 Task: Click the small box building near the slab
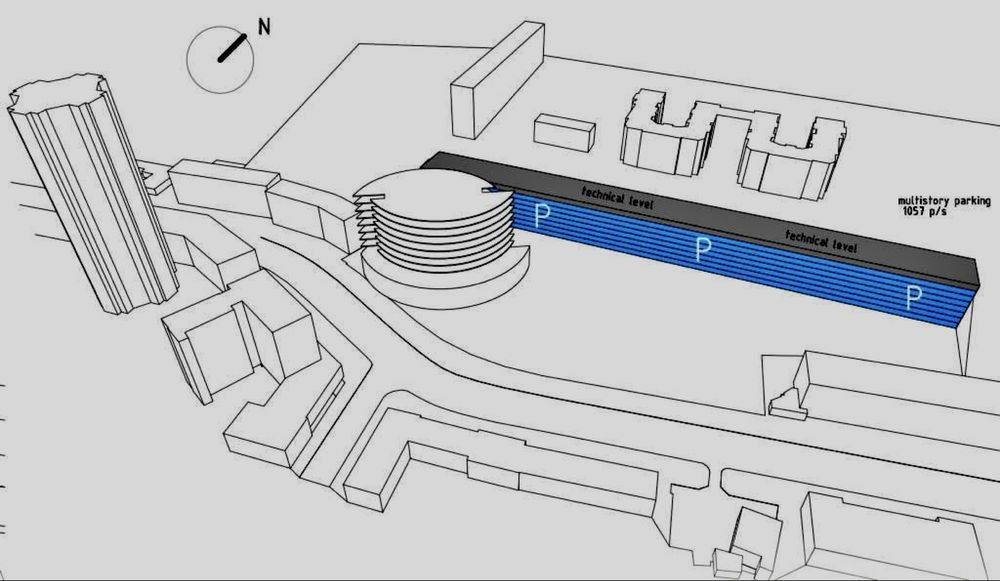click(x=564, y=133)
